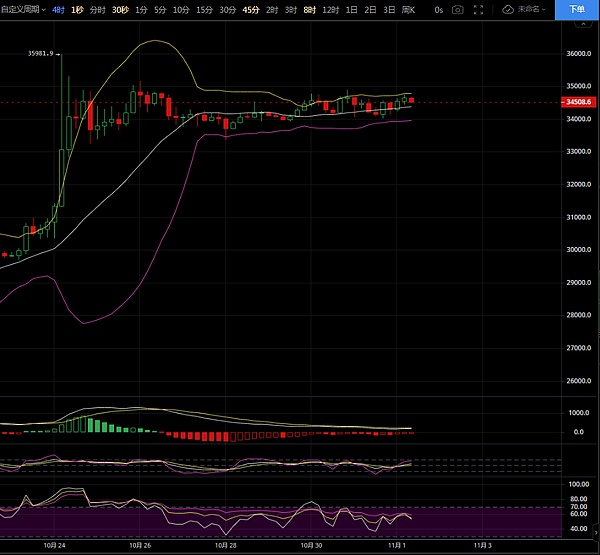Take a chart screenshot with camera icon
600x555 pixels.
(457, 9)
